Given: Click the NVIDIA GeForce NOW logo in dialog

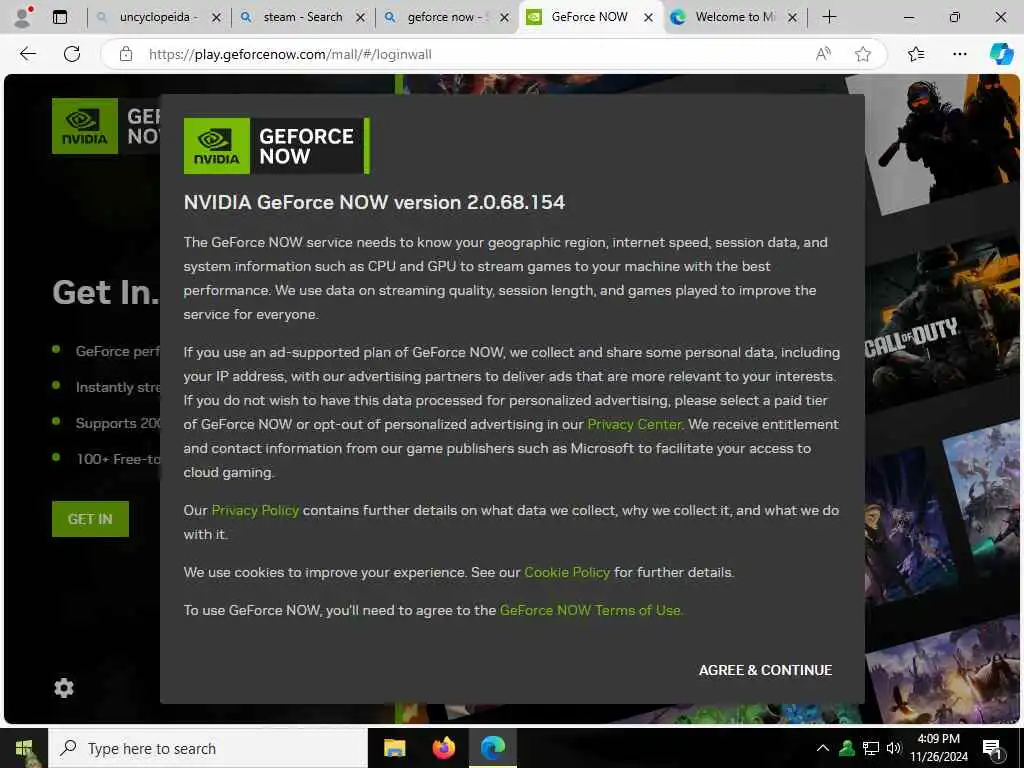Looking at the screenshot, I should point(276,146).
